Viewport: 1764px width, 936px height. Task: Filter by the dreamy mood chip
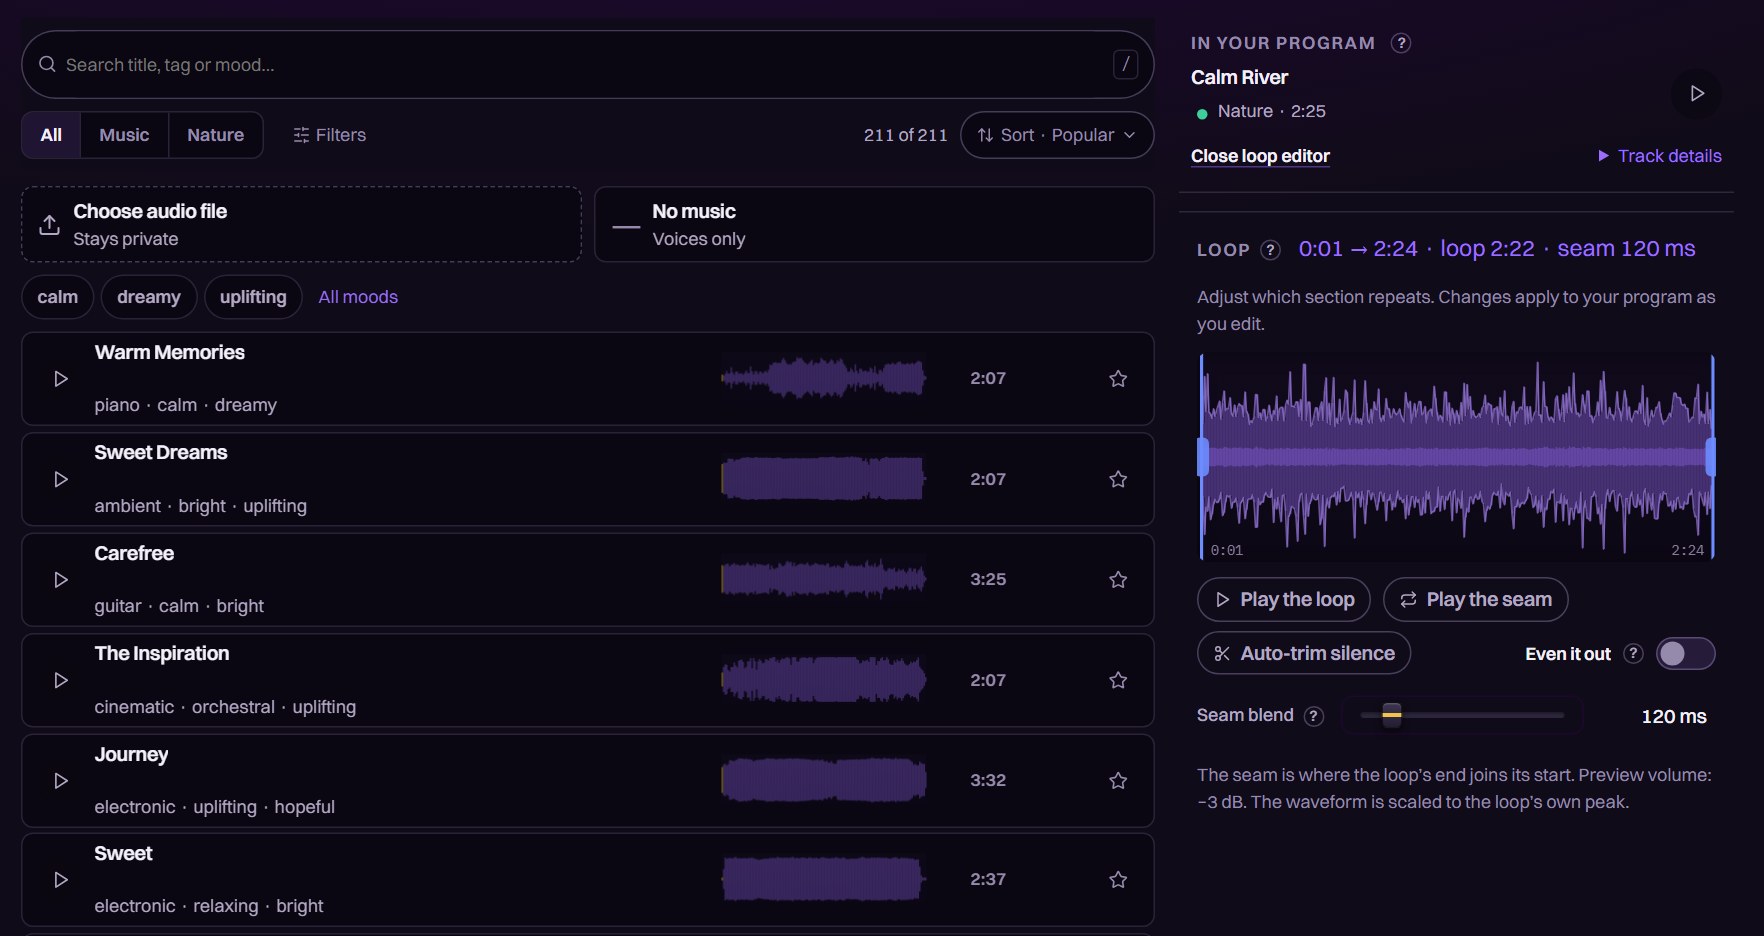click(149, 297)
